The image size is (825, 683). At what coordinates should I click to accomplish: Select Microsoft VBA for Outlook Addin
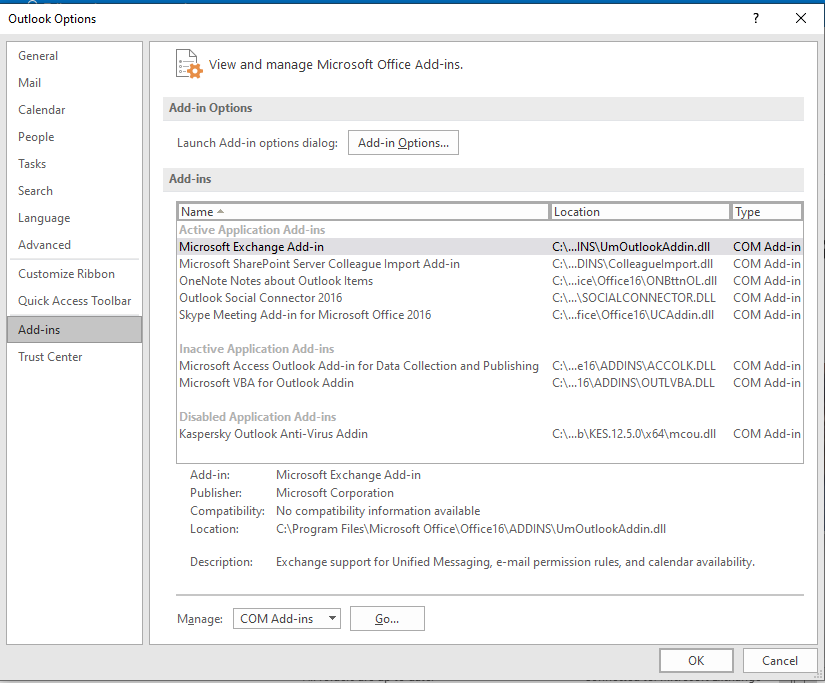266,383
